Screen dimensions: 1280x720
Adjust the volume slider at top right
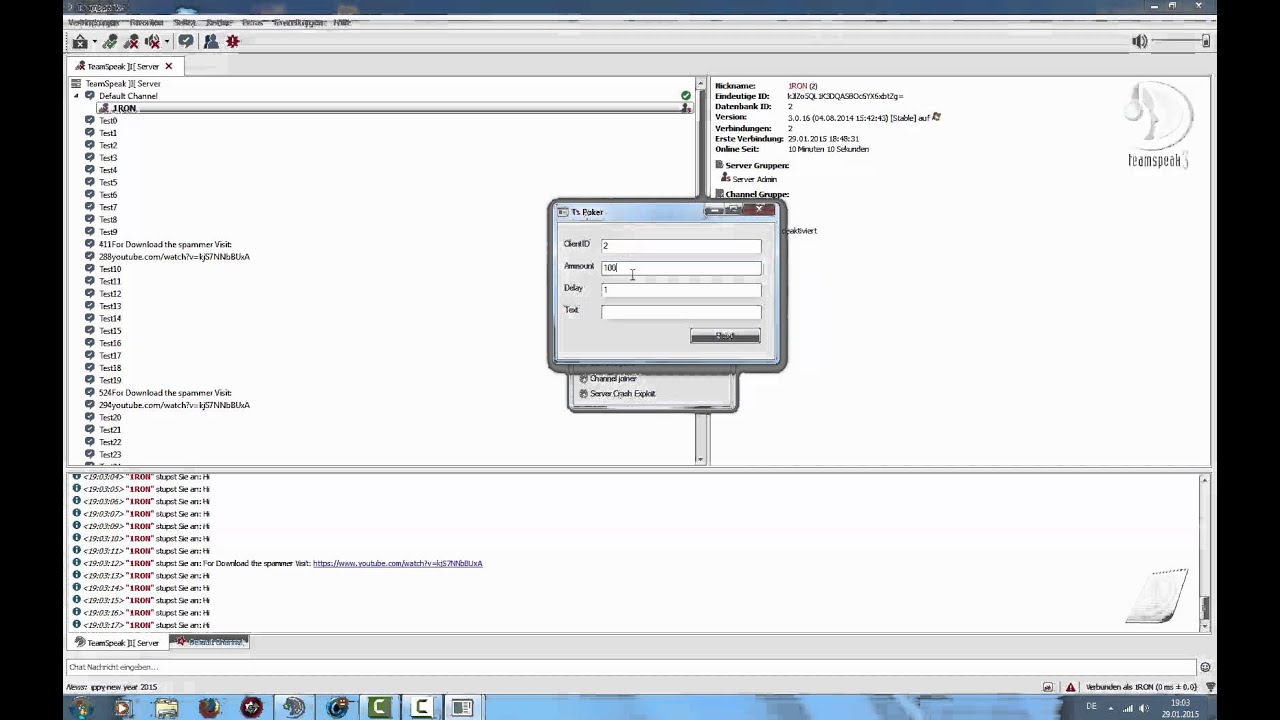point(1181,41)
